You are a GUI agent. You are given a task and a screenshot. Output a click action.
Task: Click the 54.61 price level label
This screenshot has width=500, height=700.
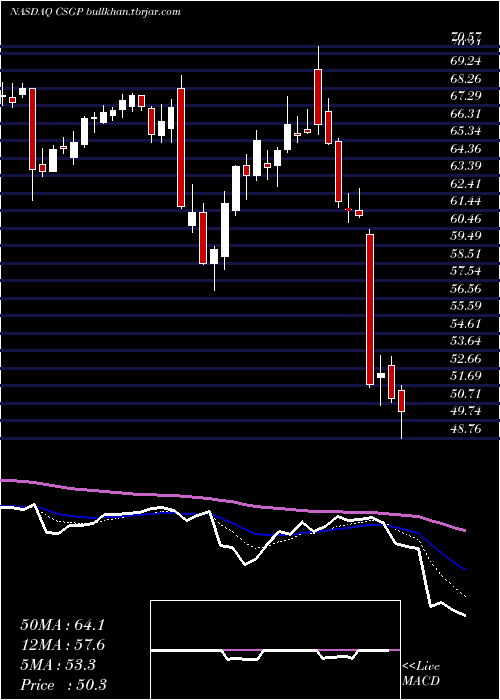tap(466, 323)
